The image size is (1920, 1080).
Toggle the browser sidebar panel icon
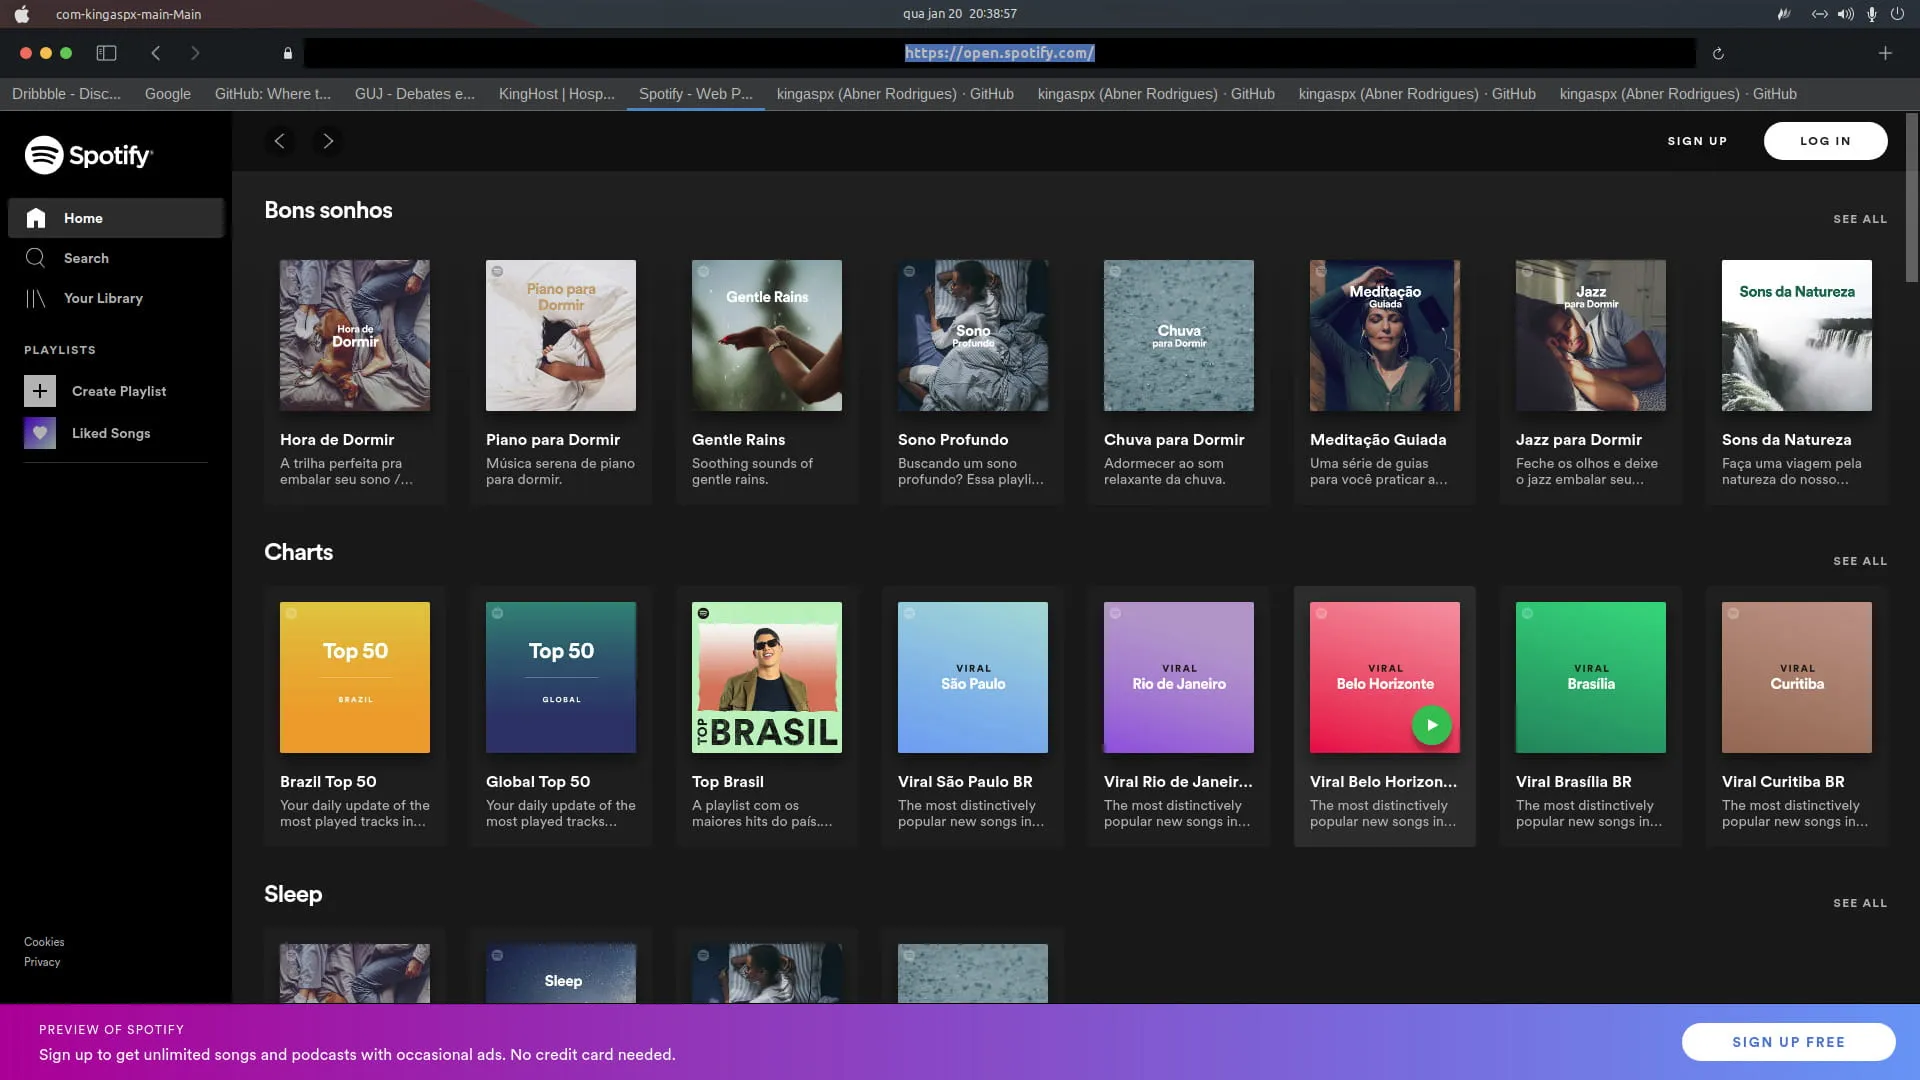coord(106,53)
